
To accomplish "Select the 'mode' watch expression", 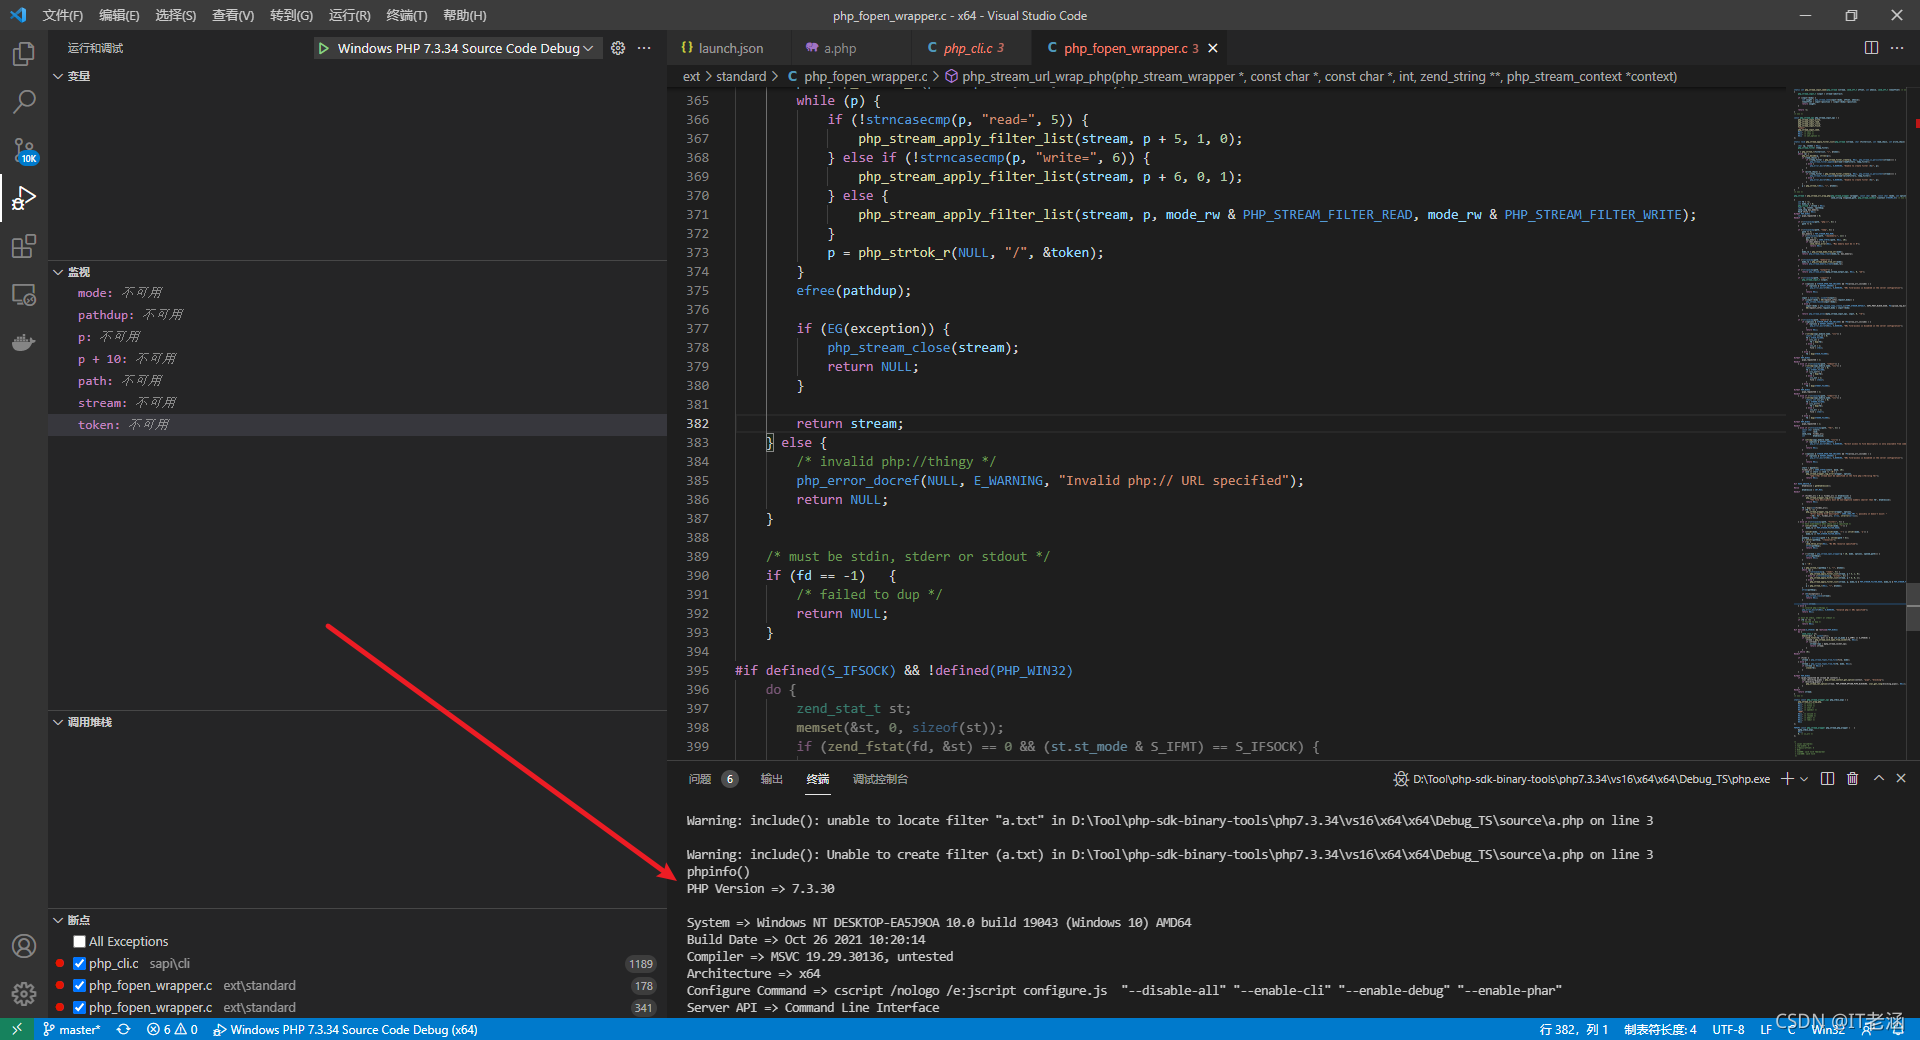I will point(357,293).
